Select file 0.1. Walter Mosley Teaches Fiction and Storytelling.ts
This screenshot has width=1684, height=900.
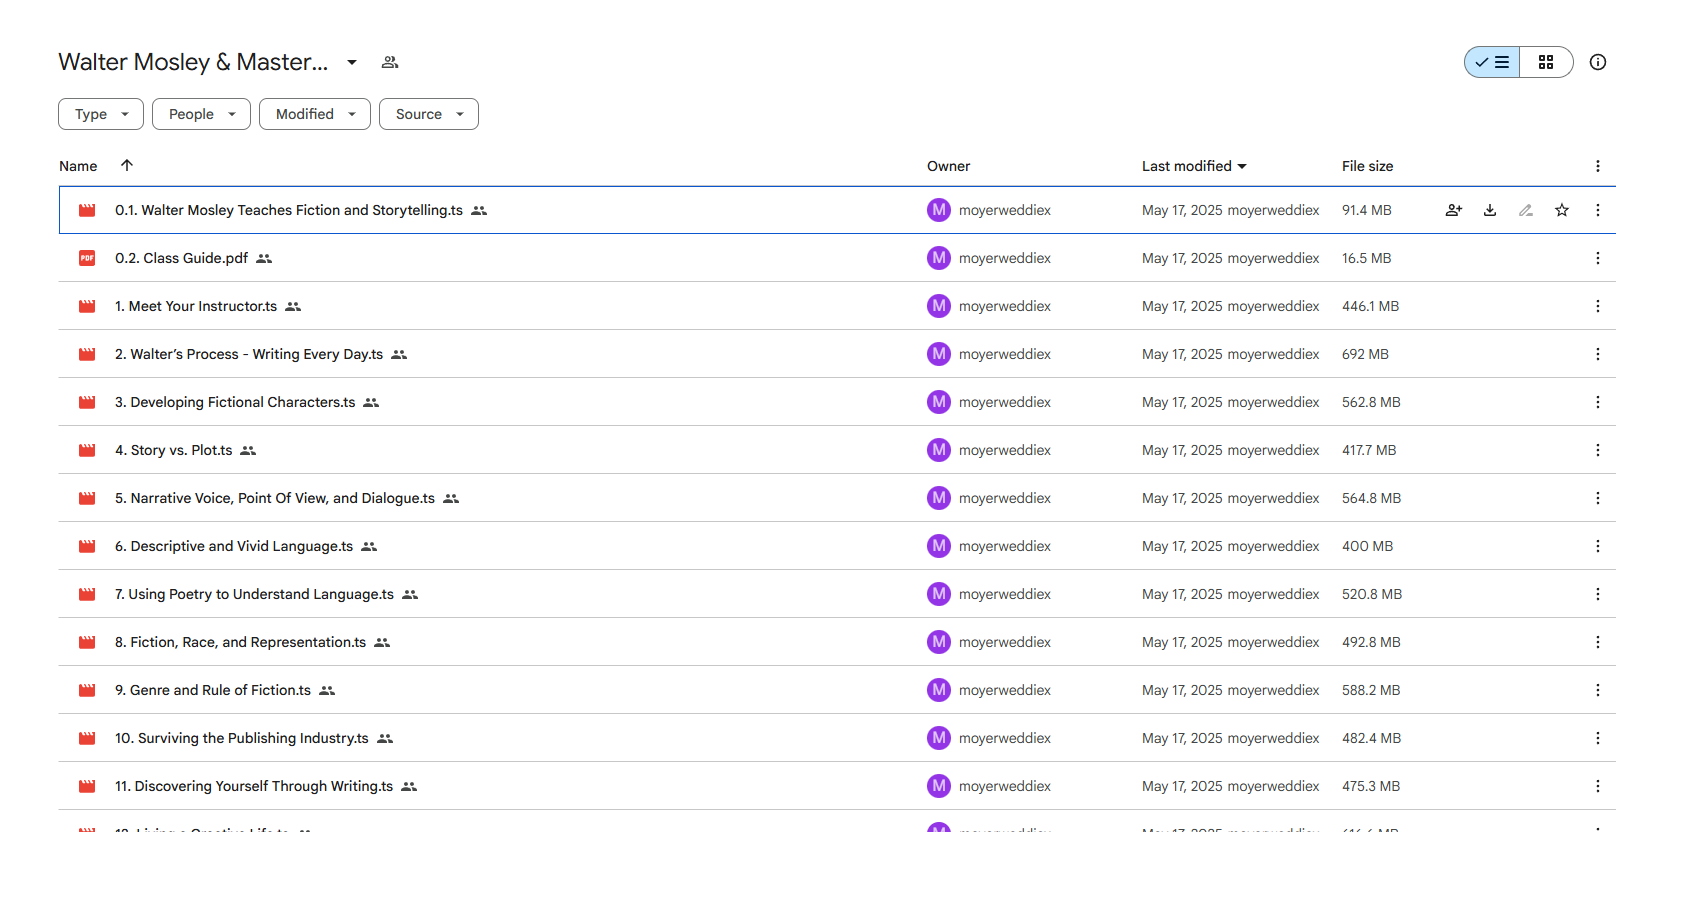tap(837, 210)
